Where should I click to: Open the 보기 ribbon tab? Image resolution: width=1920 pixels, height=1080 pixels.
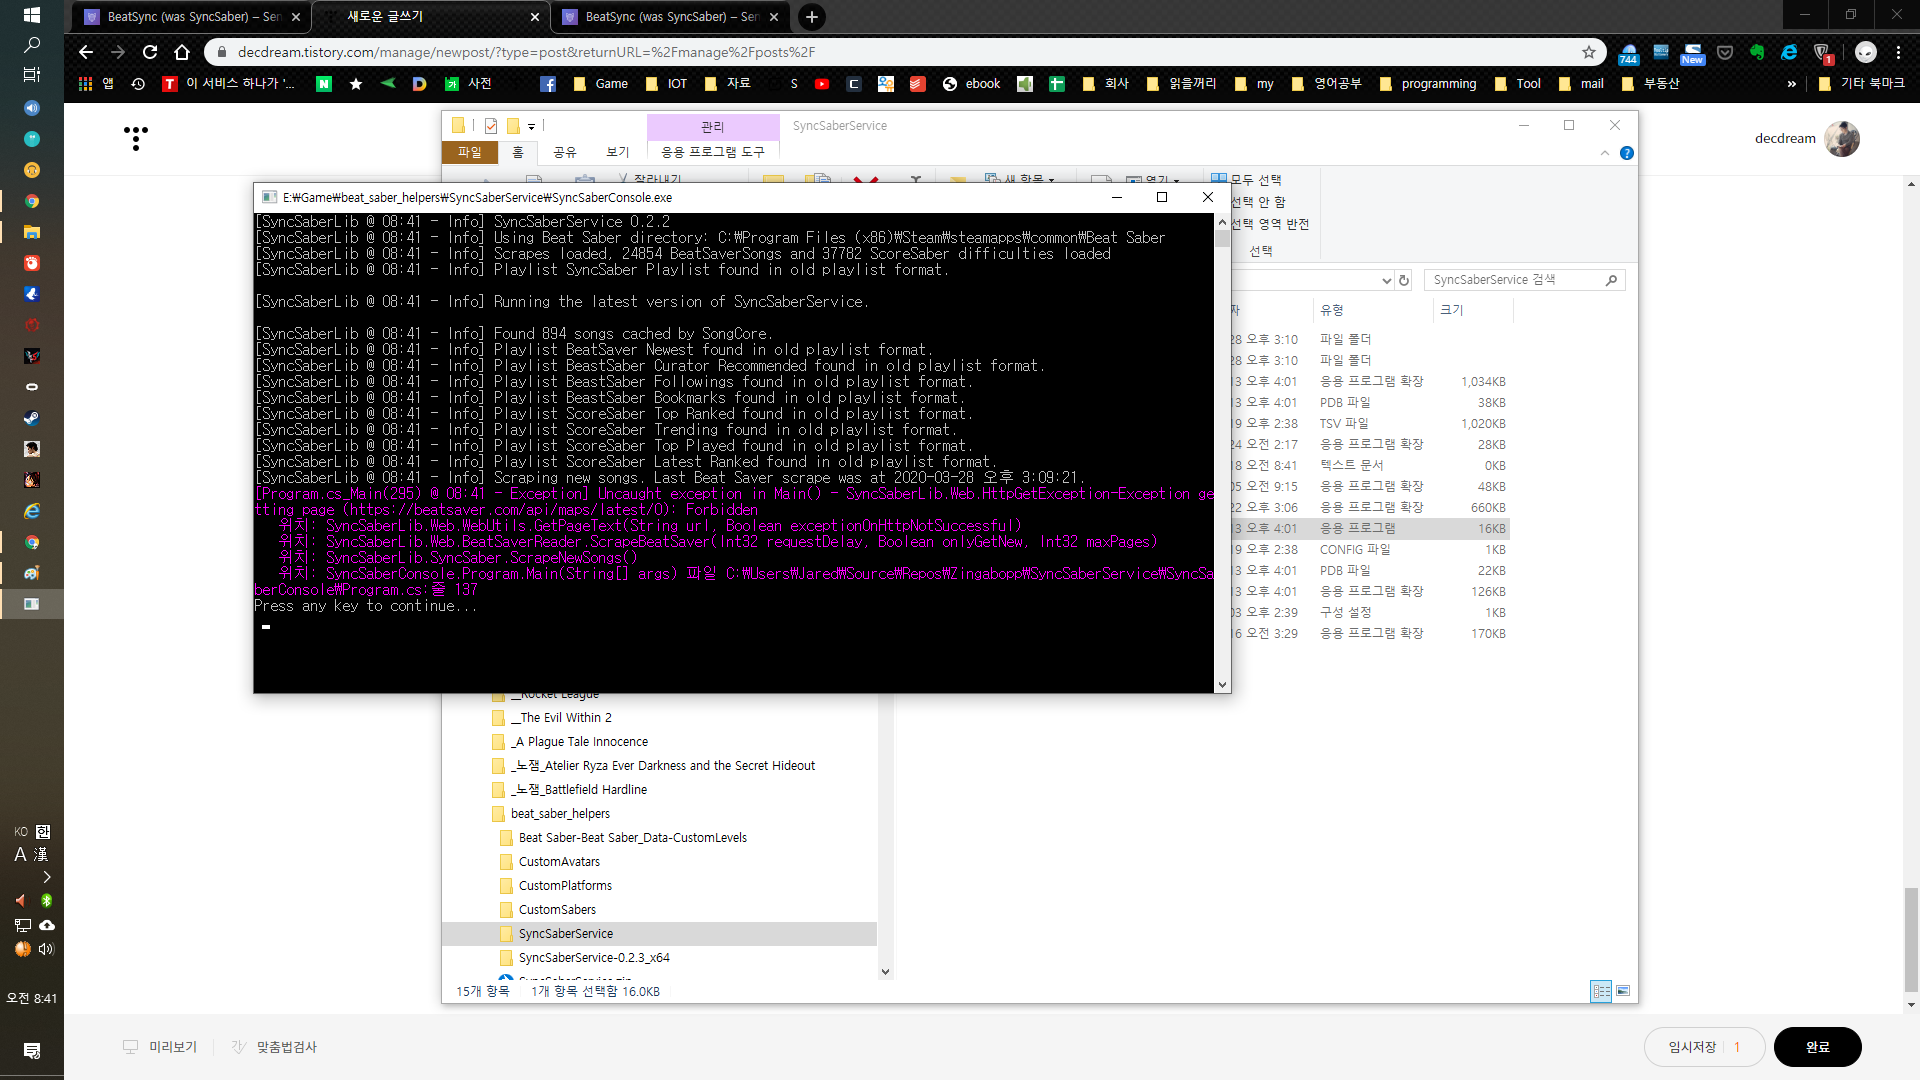click(618, 152)
